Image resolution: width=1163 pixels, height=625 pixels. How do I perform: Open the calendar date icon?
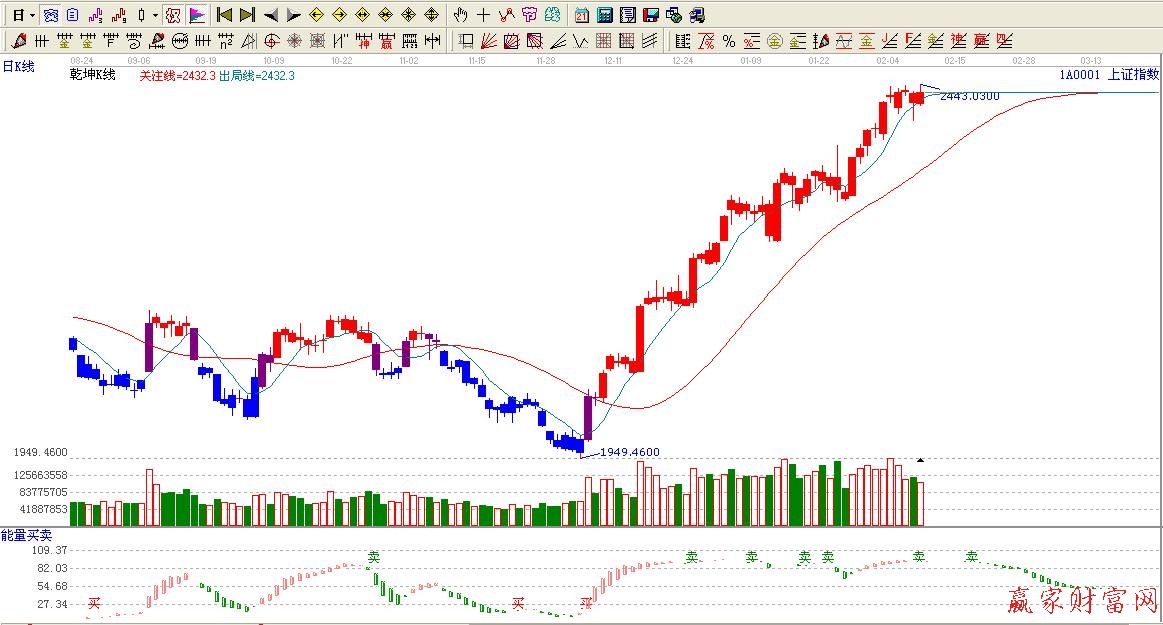tap(582, 15)
